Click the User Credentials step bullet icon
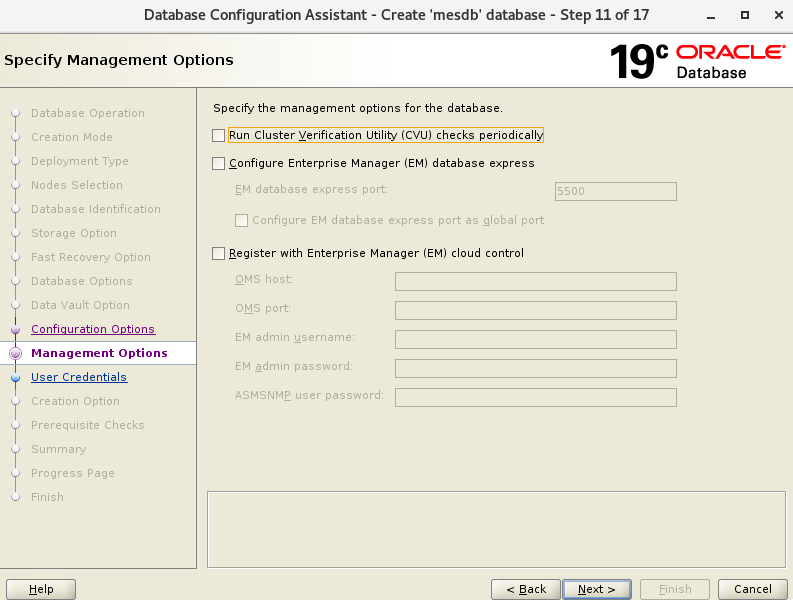The height and width of the screenshot is (600, 793). pos(15,378)
